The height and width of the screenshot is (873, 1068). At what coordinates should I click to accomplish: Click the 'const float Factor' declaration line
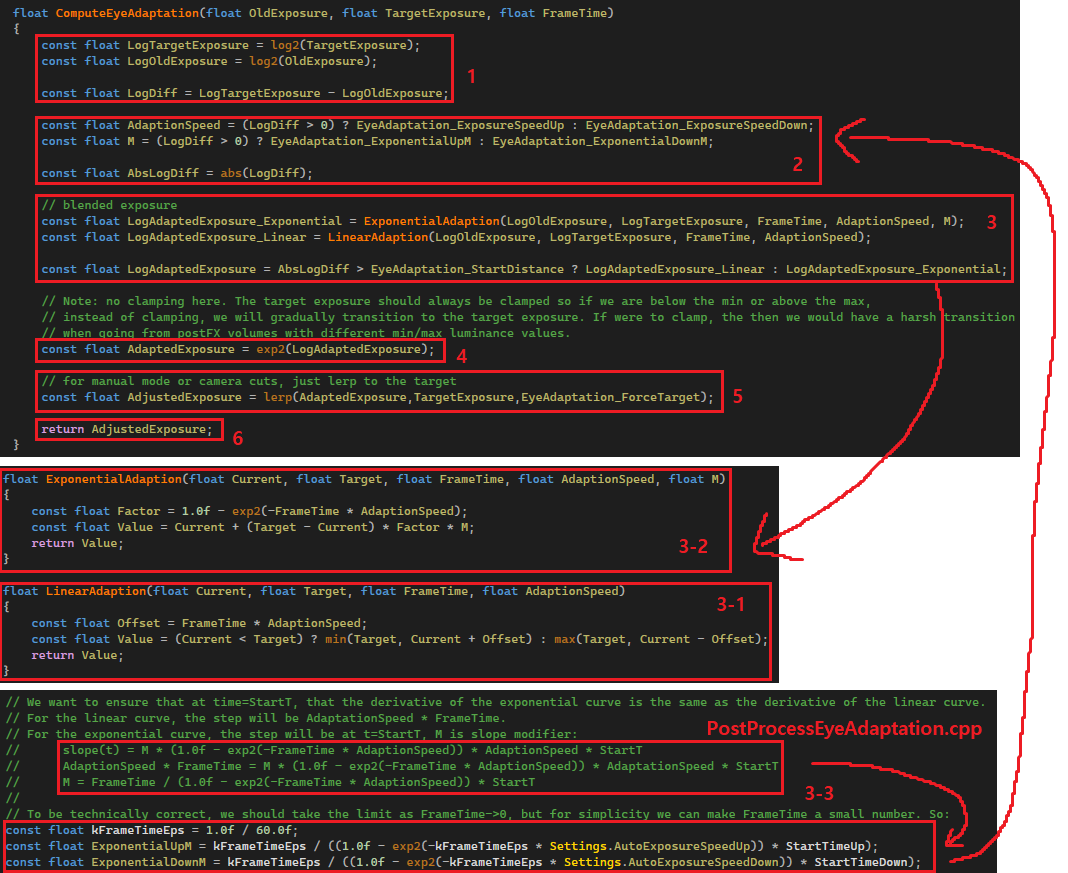[x=249, y=511]
